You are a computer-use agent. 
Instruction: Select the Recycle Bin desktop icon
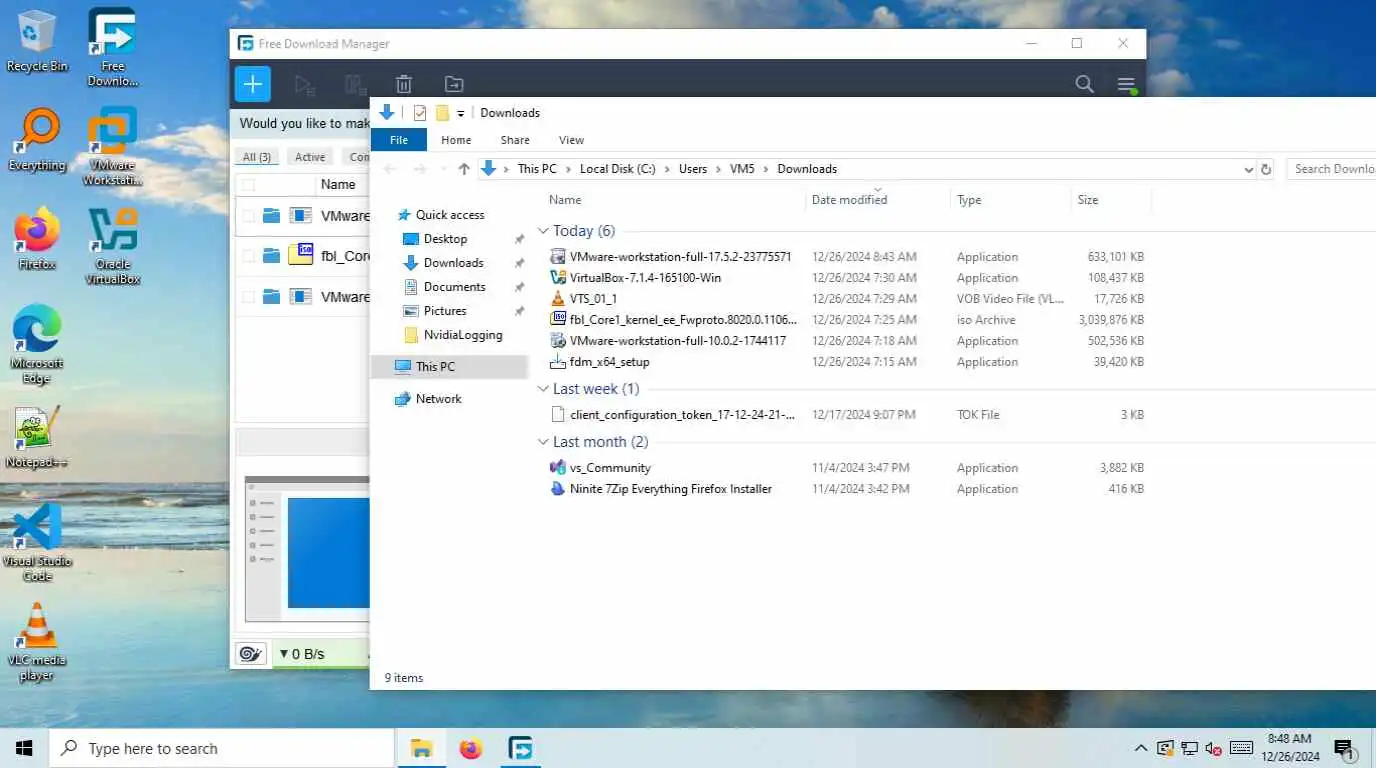(x=37, y=41)
